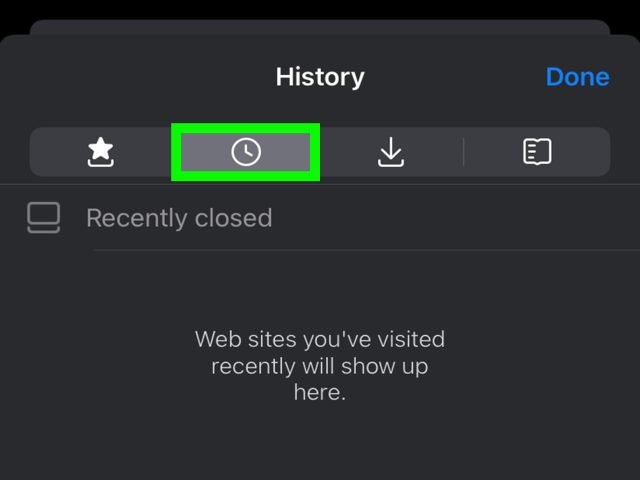The image size is (640, 480).
Task: Switch to the Downloads arrow tab
Action: 391,152
